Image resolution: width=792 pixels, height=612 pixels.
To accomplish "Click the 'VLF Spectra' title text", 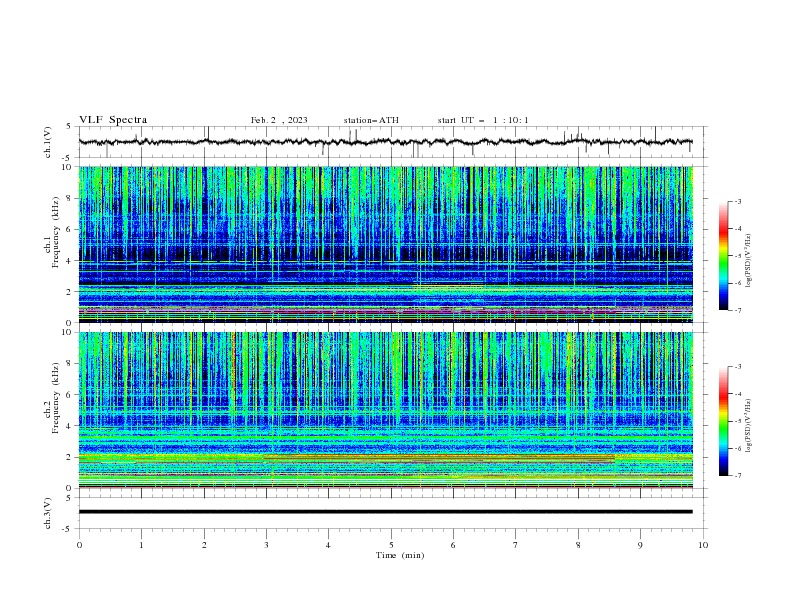I will tap(113, 120).
